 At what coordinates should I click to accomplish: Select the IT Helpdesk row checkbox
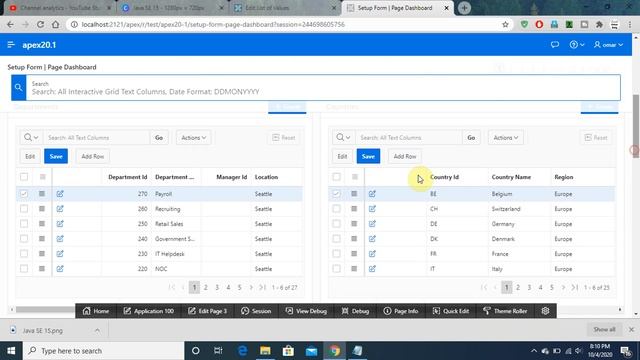click(x=24, y=253)
